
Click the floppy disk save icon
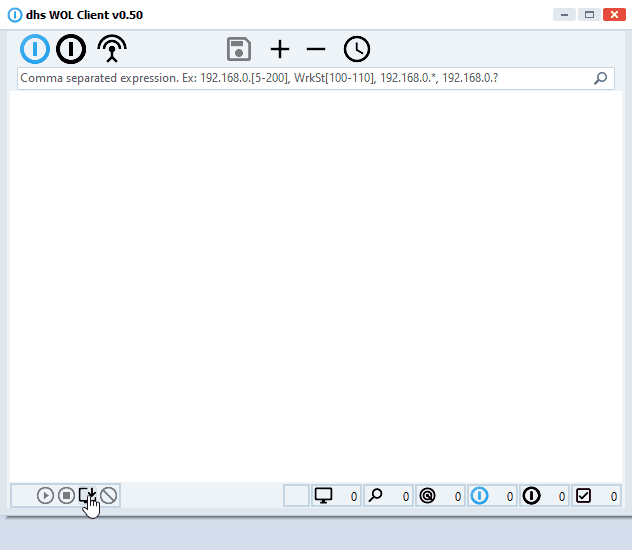coord(239,49)
